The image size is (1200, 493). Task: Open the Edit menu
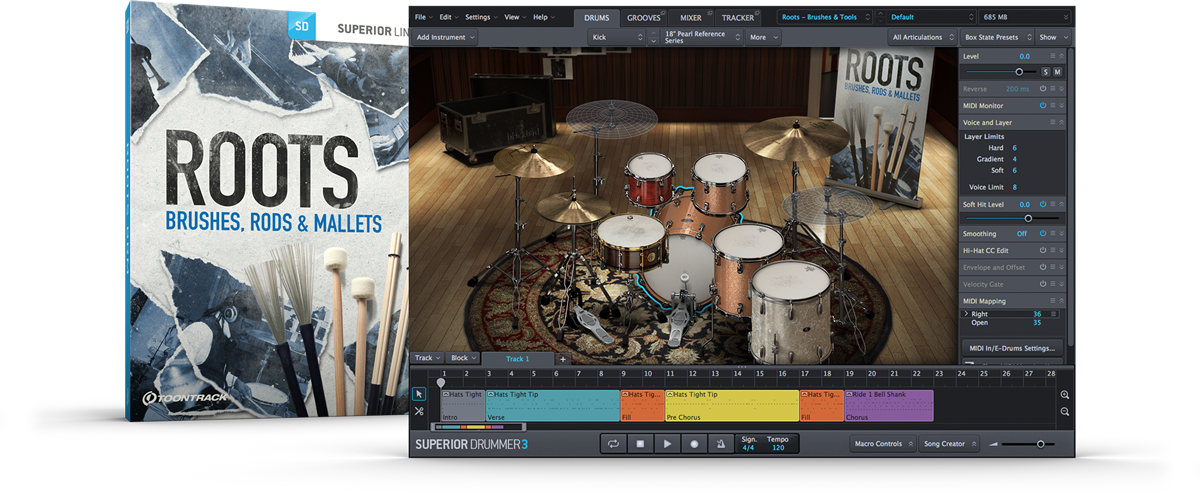coord(448,17)
